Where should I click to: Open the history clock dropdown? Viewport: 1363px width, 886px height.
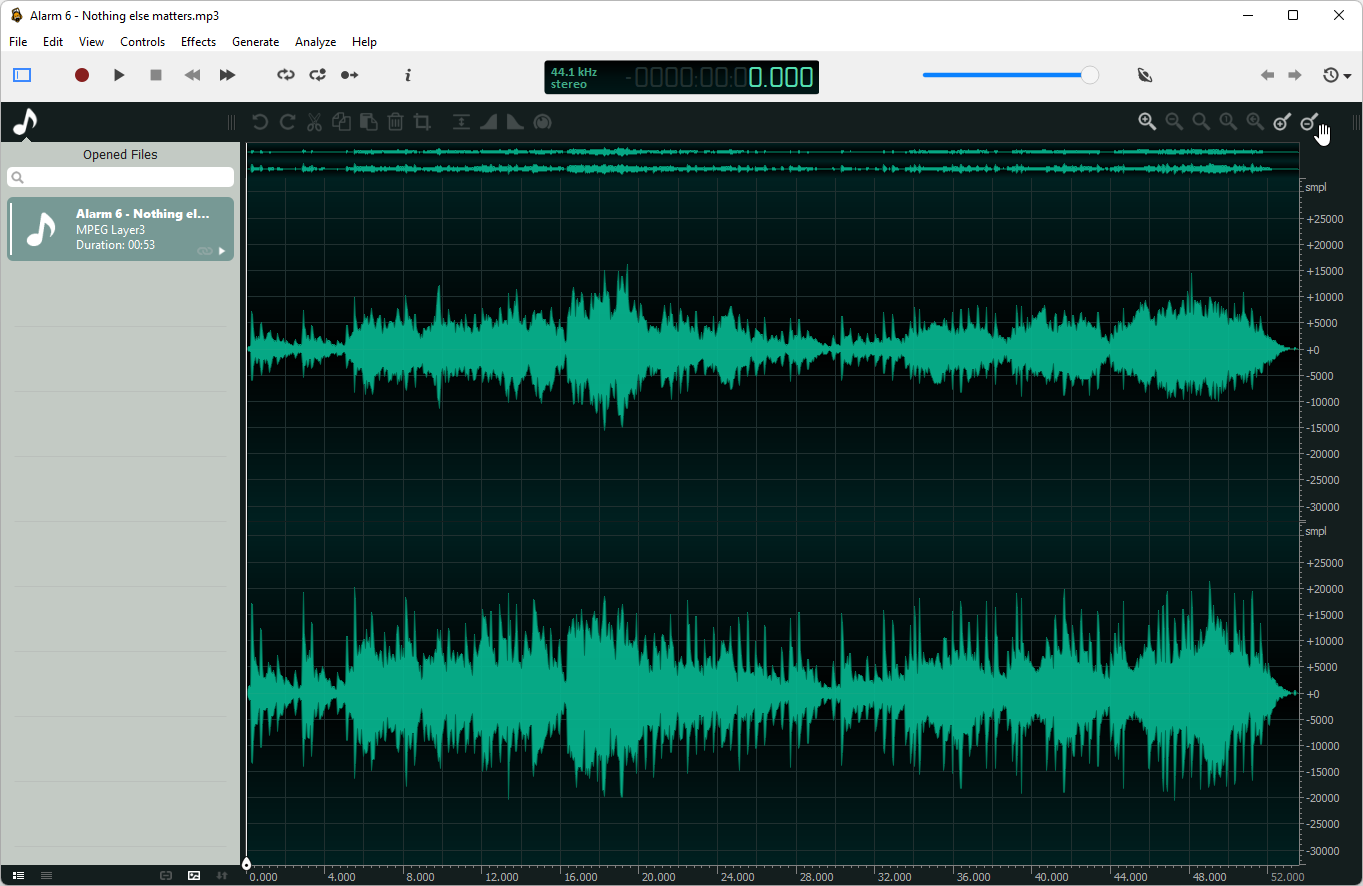tap(1336, 75)
